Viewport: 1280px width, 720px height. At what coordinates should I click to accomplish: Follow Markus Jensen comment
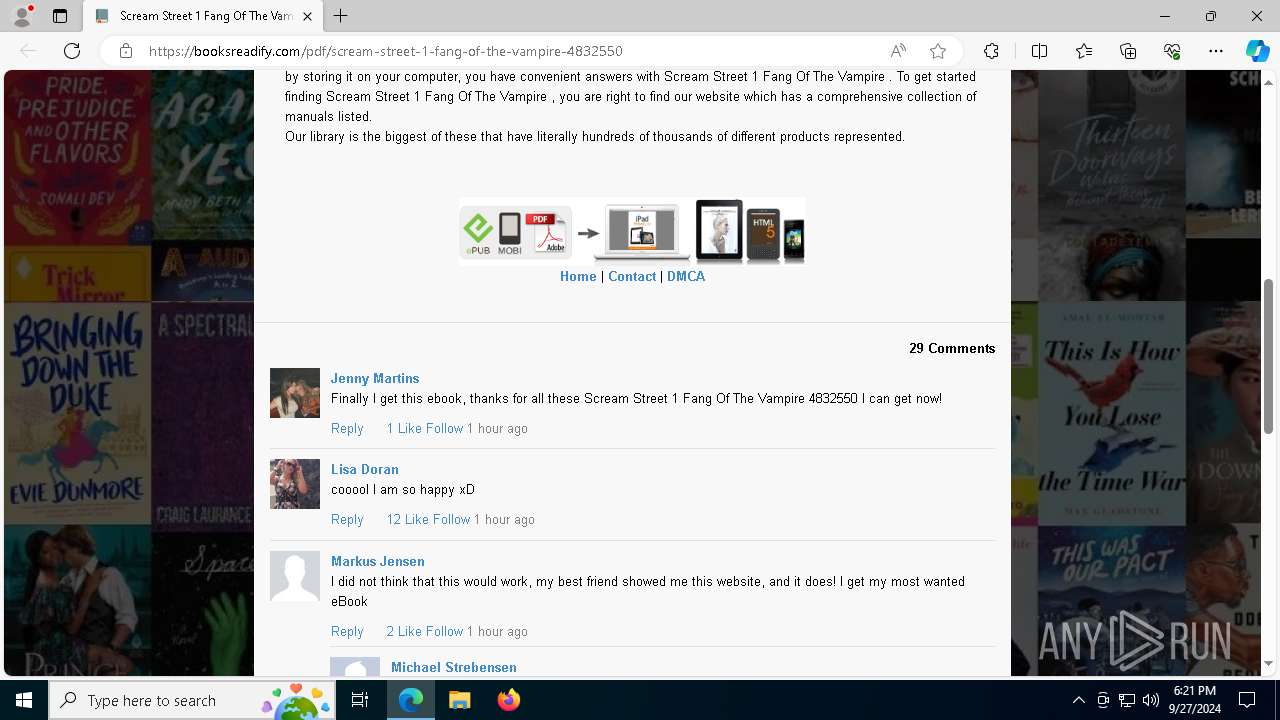pos(444,631)
